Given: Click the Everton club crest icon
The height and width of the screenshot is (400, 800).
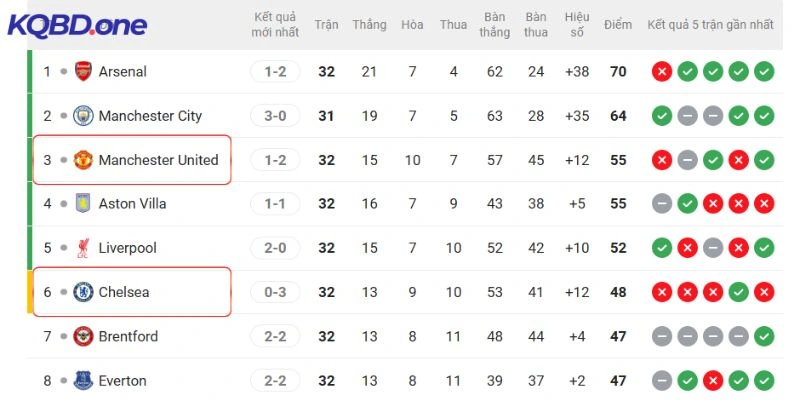Looking at the screenshot, I should 83,380.
